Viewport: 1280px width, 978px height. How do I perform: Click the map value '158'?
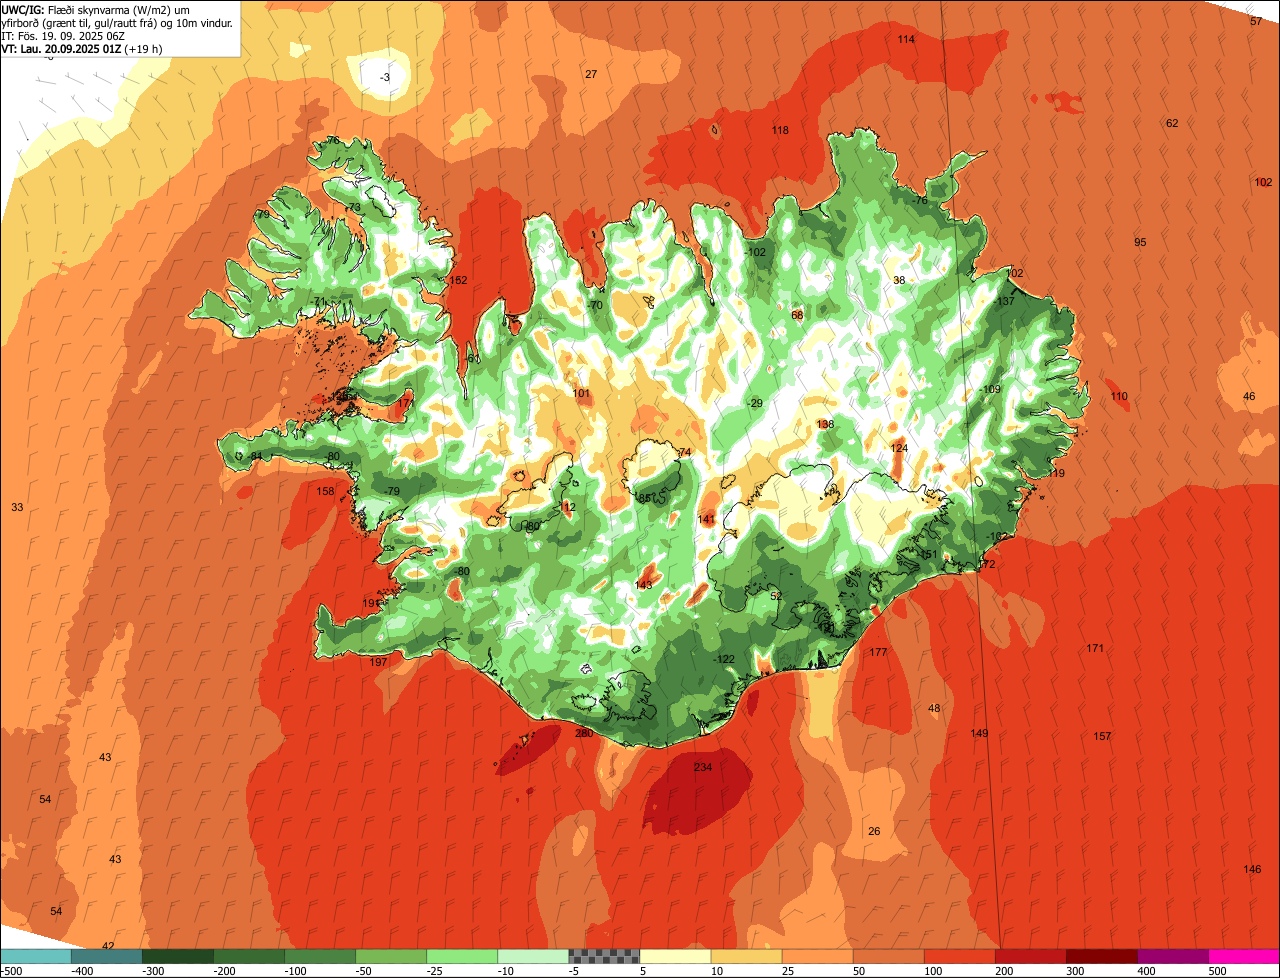(326, 491)
